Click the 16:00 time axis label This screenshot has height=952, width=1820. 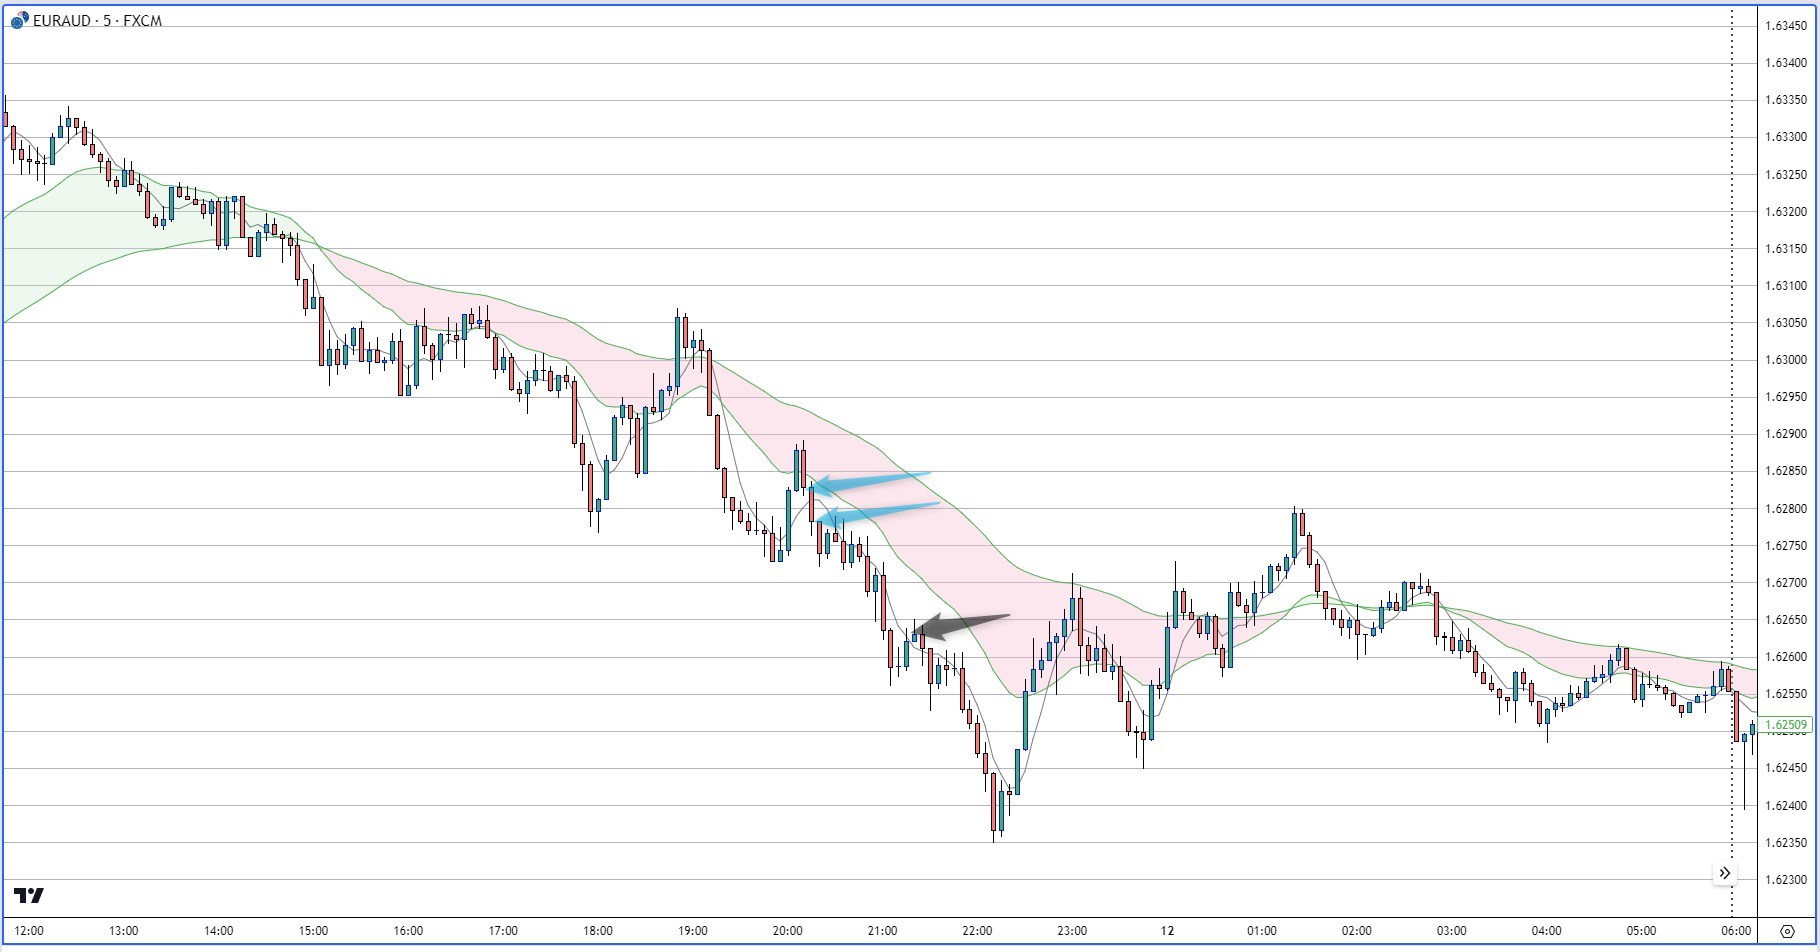tap(408, 931)
